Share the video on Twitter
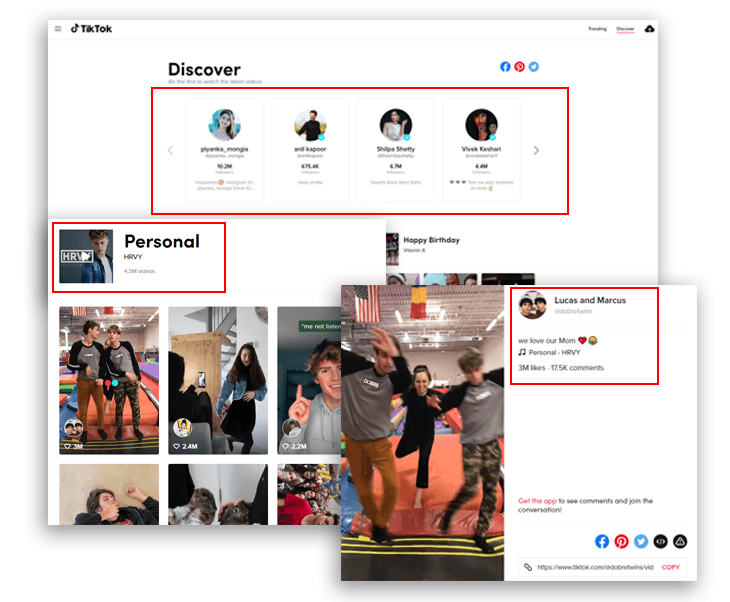Image resolution: width=730 pixels, height=602 pixels. point(641,541)
